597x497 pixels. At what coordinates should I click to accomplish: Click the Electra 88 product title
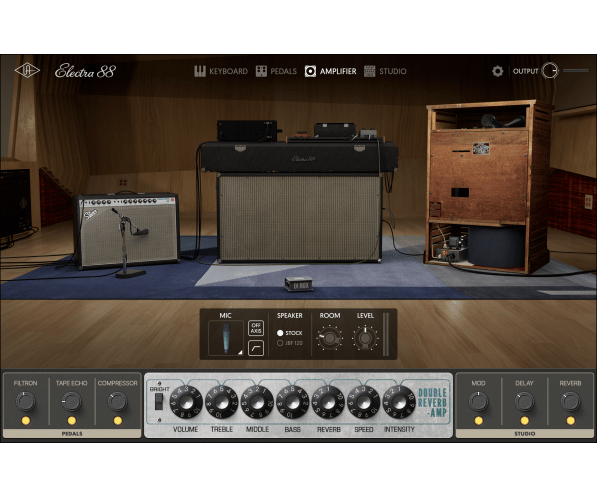pyautogui.click(x=85, y=71)
